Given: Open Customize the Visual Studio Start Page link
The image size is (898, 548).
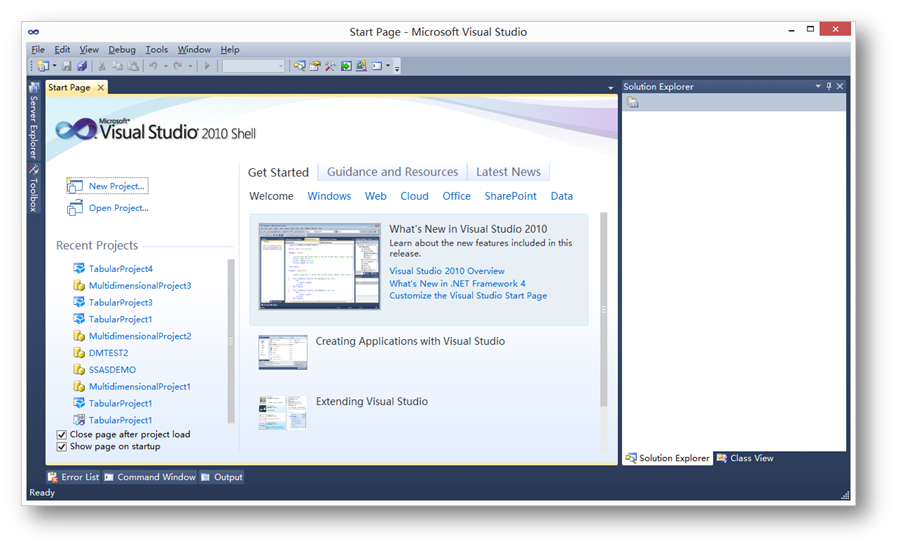Looking at the screenshot, I should coord(468,295).
